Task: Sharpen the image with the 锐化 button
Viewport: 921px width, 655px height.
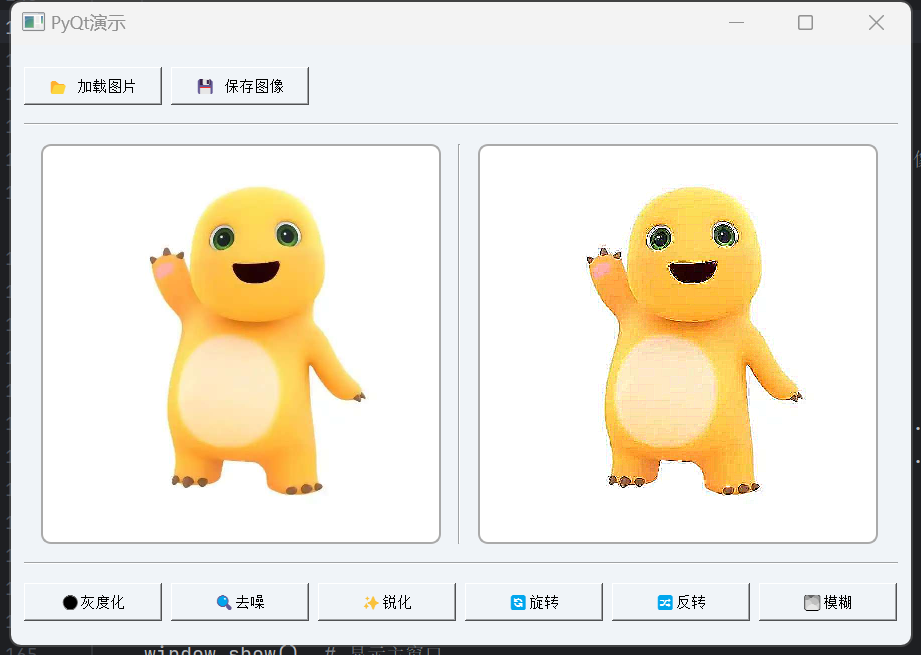Action: tap(385, 602)
